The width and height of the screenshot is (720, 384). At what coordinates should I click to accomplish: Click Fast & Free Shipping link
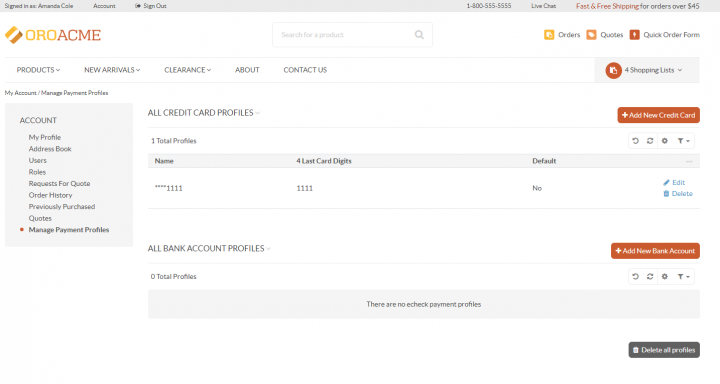(x=607, y=6)
